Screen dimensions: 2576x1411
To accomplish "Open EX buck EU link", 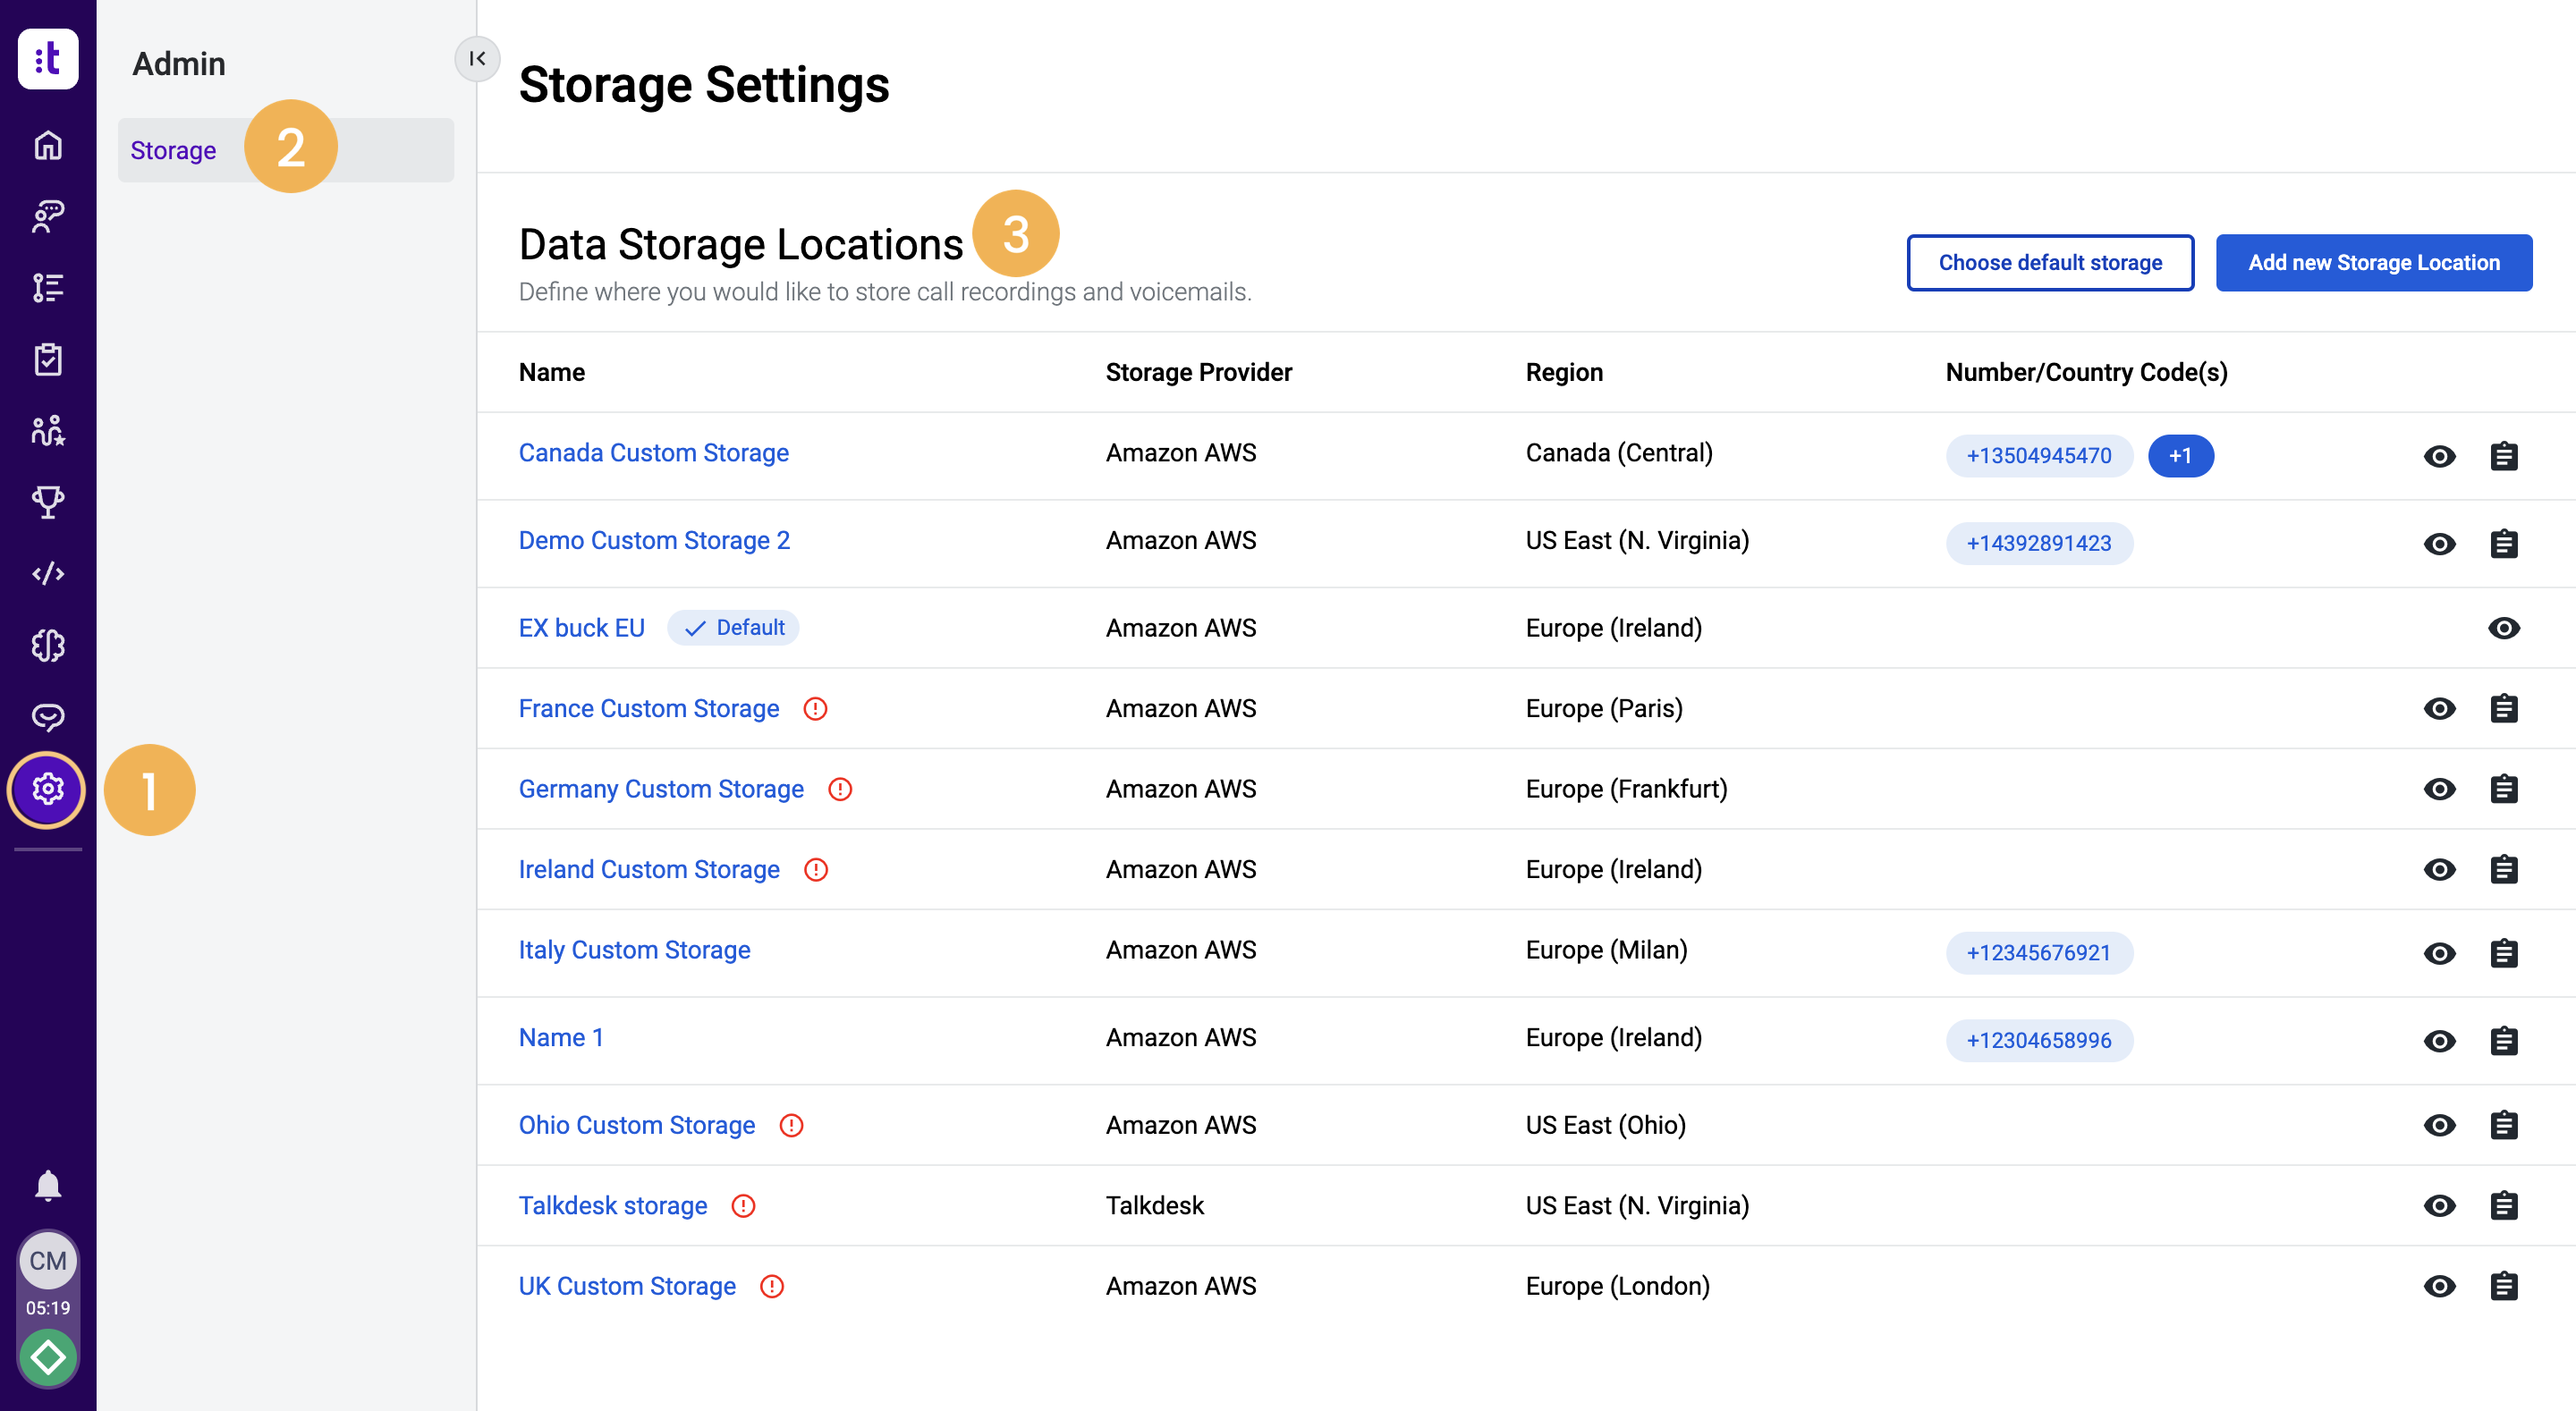I will (582, 628).
